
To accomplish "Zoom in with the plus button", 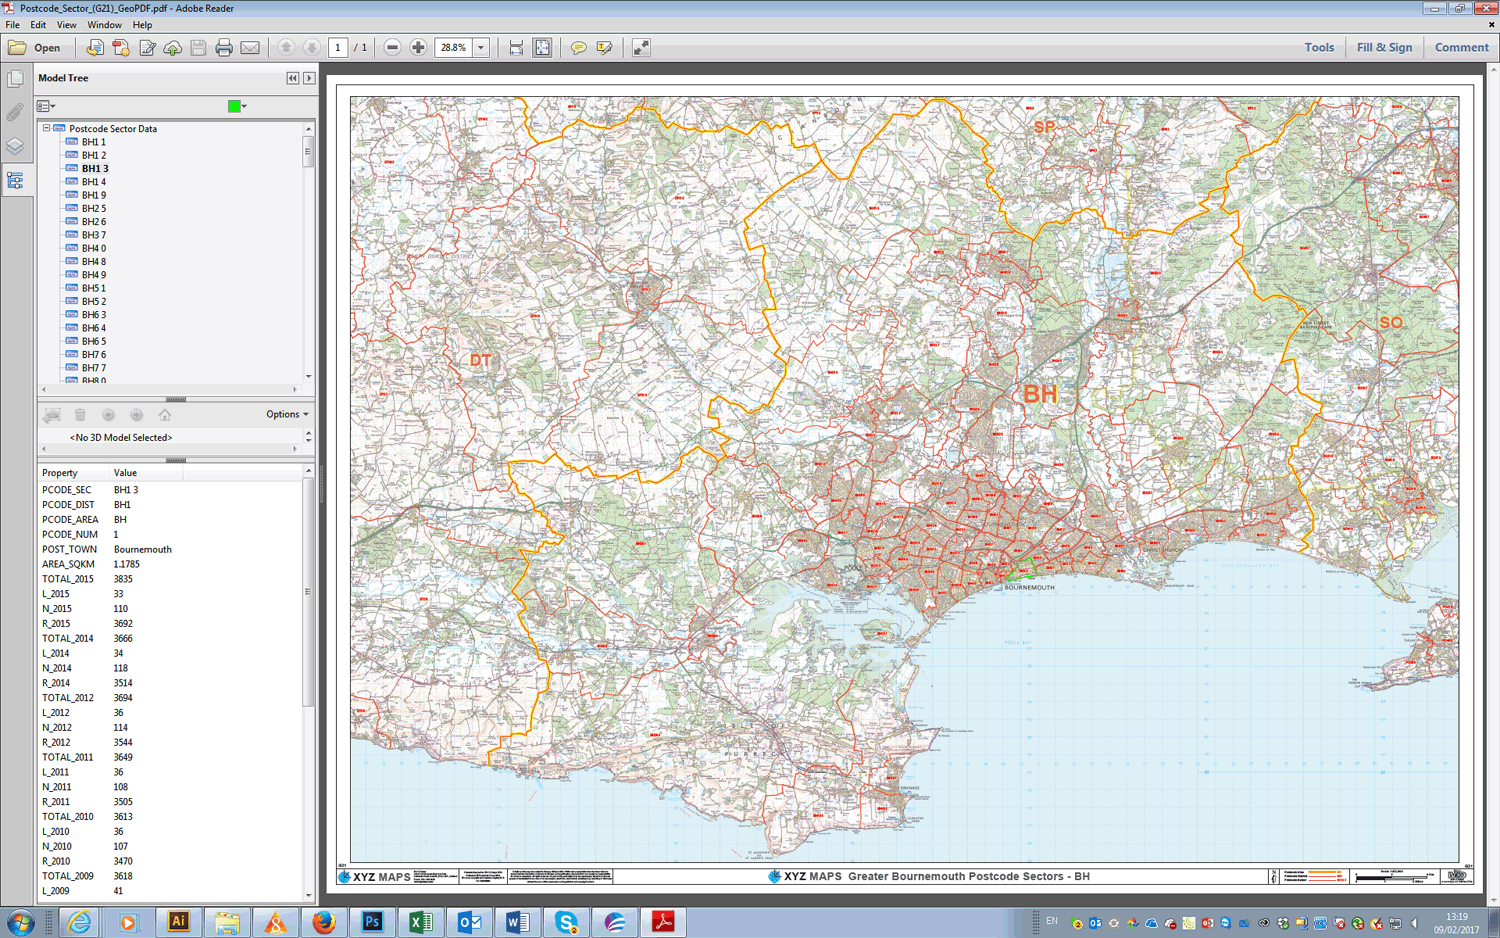I will [418, 47].
